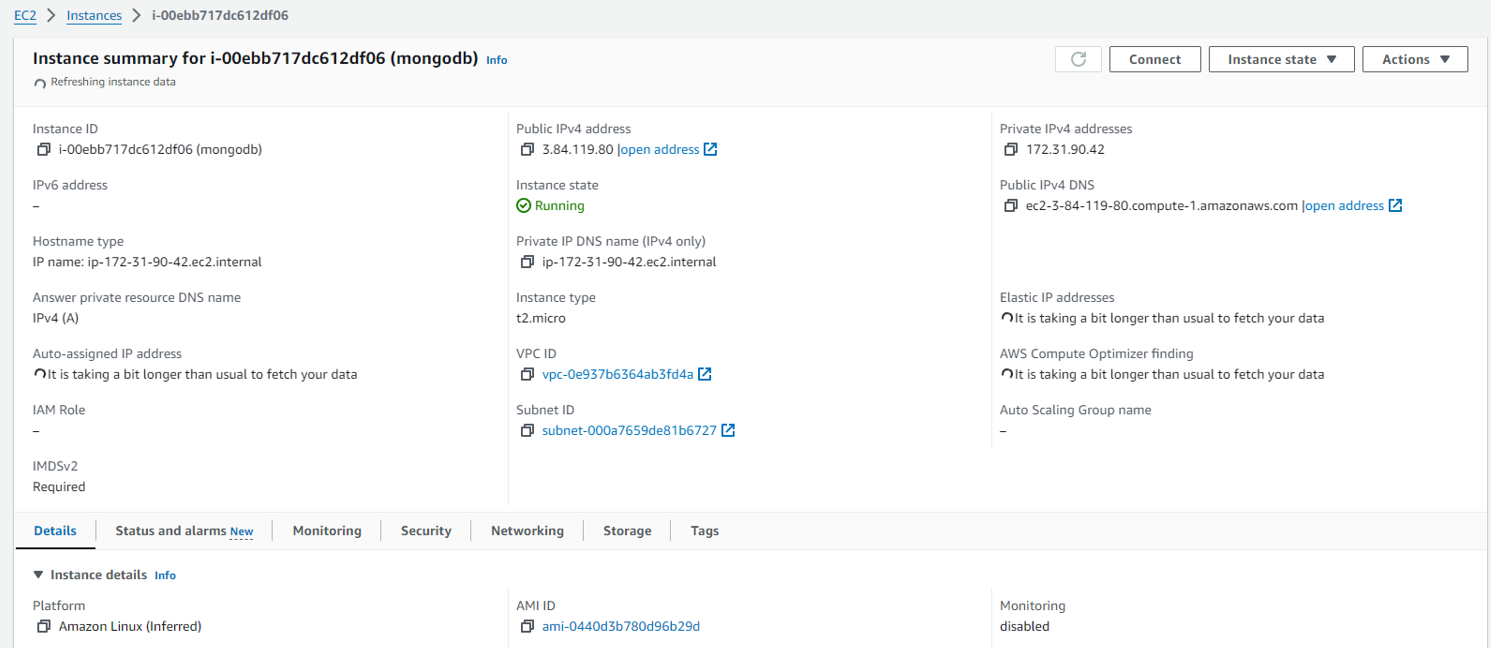The height and width of the screenshot is (648, 1491).
Task: Copy the Private IPv4 address
Action: coord(1011,150)
